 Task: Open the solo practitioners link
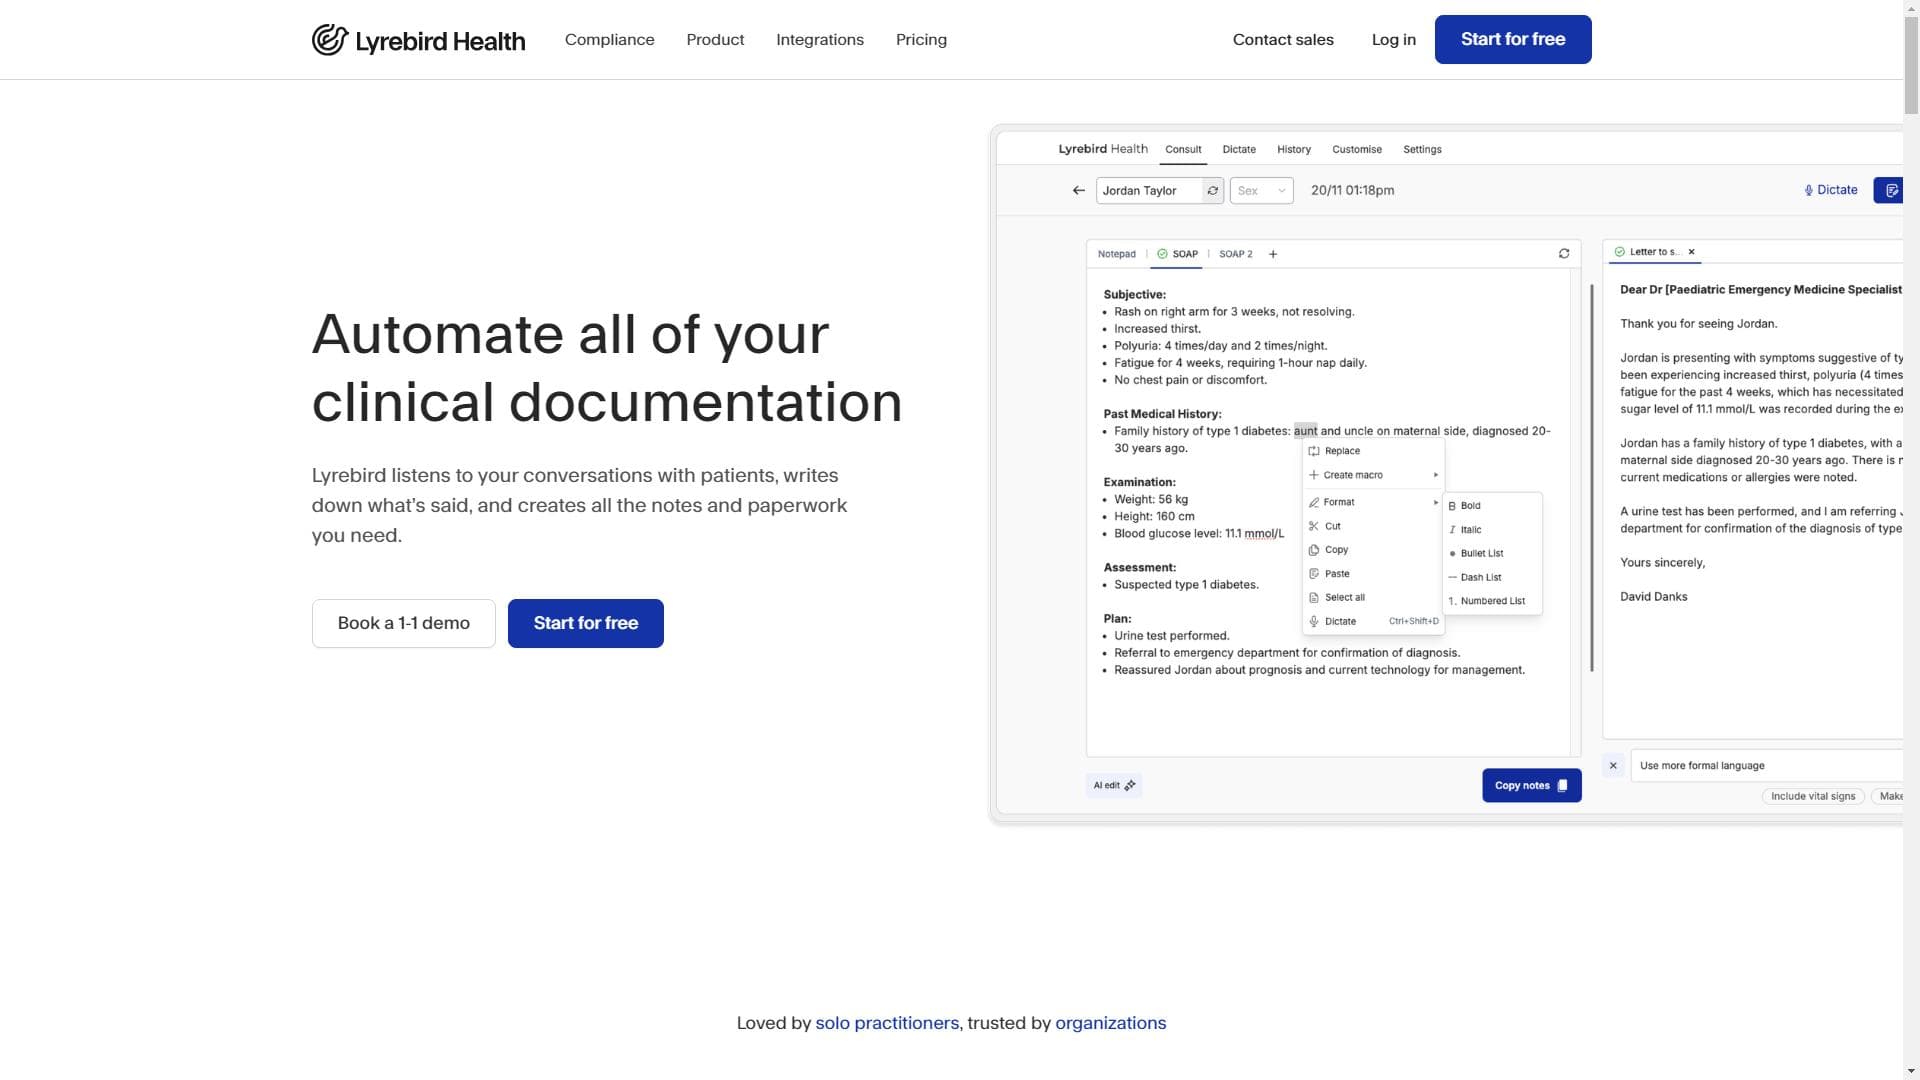click(886, 1023)
